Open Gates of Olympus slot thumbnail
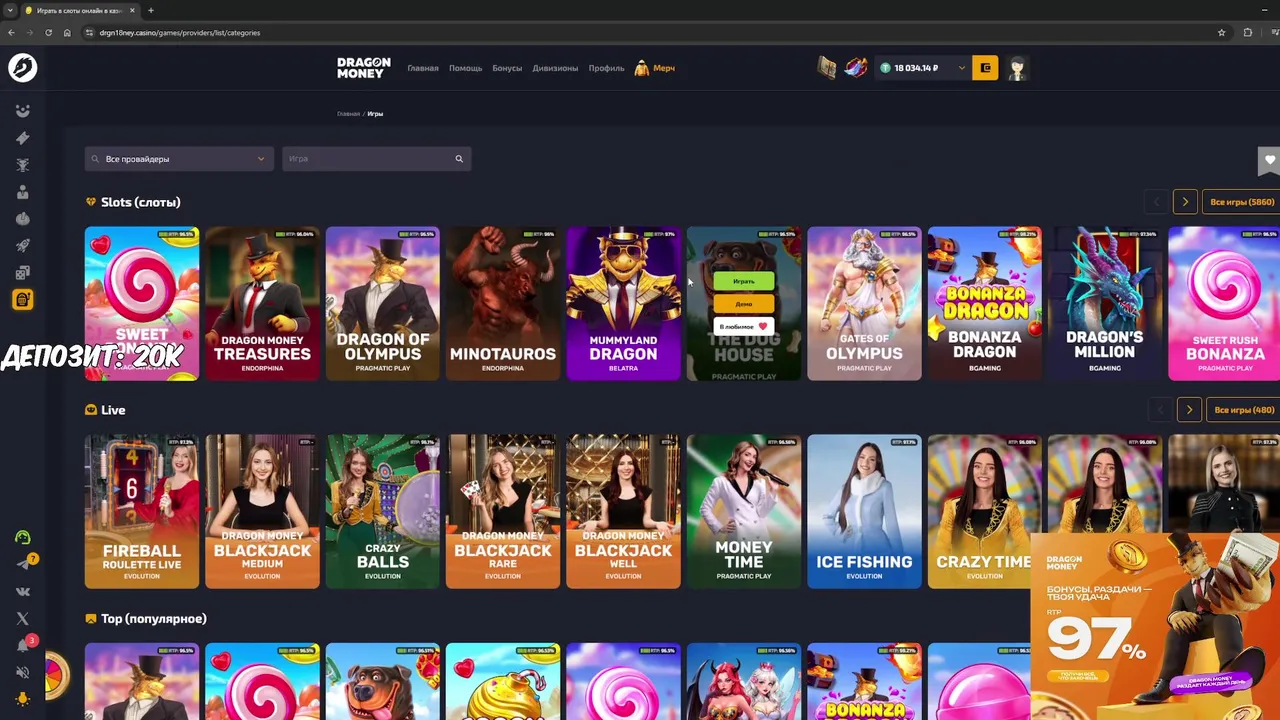 coord(864,304)
